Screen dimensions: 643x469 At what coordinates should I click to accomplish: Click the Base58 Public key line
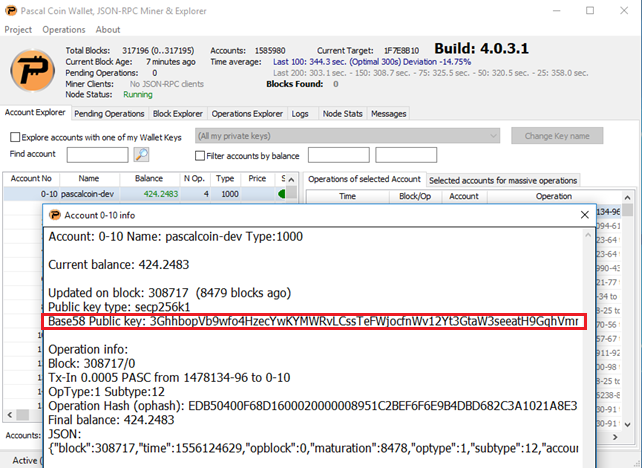[x=313, y=321]
